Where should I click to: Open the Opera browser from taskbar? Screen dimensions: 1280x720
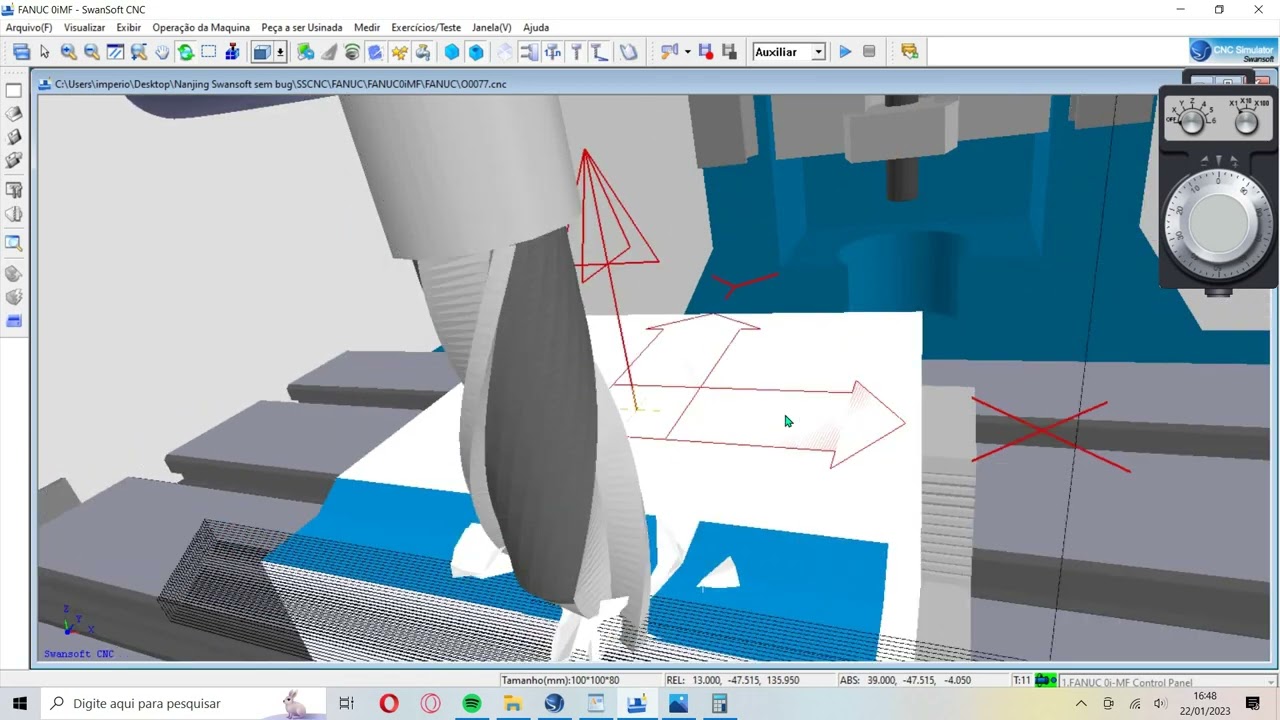(389, 704)
